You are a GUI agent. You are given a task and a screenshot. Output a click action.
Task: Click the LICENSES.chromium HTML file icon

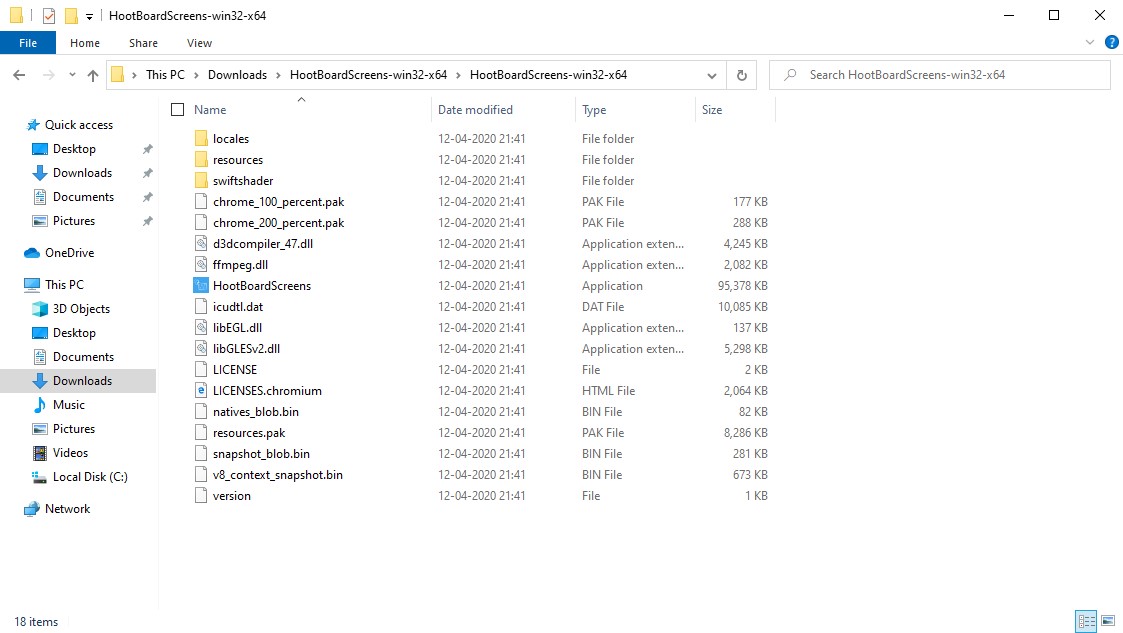point(201,391)
